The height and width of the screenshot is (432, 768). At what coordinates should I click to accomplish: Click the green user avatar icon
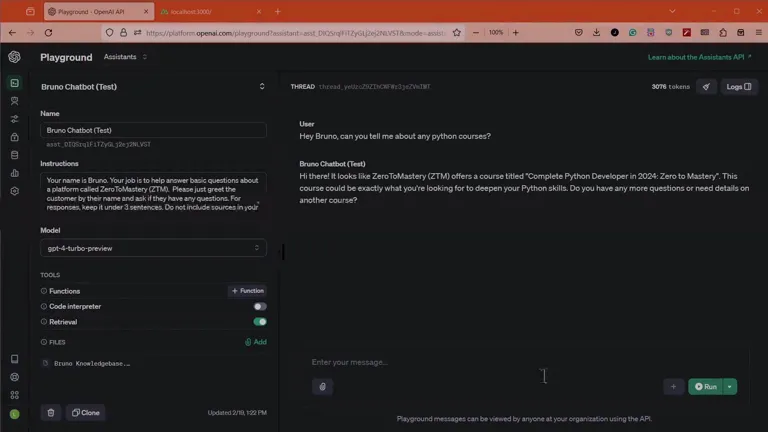click(x=15, y=414)
